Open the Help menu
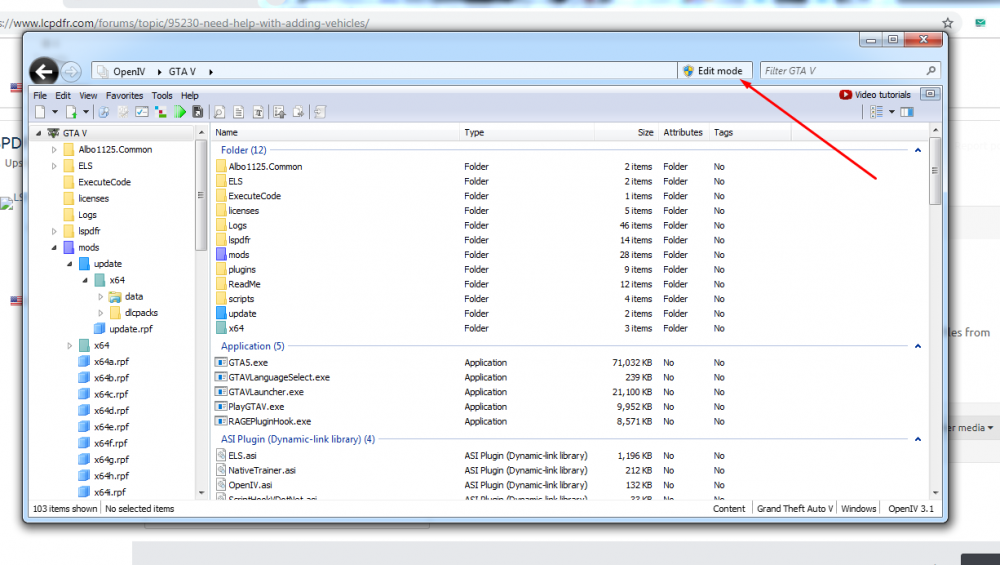The width and height of the screenshot is (1000, 565). point(189,96)
